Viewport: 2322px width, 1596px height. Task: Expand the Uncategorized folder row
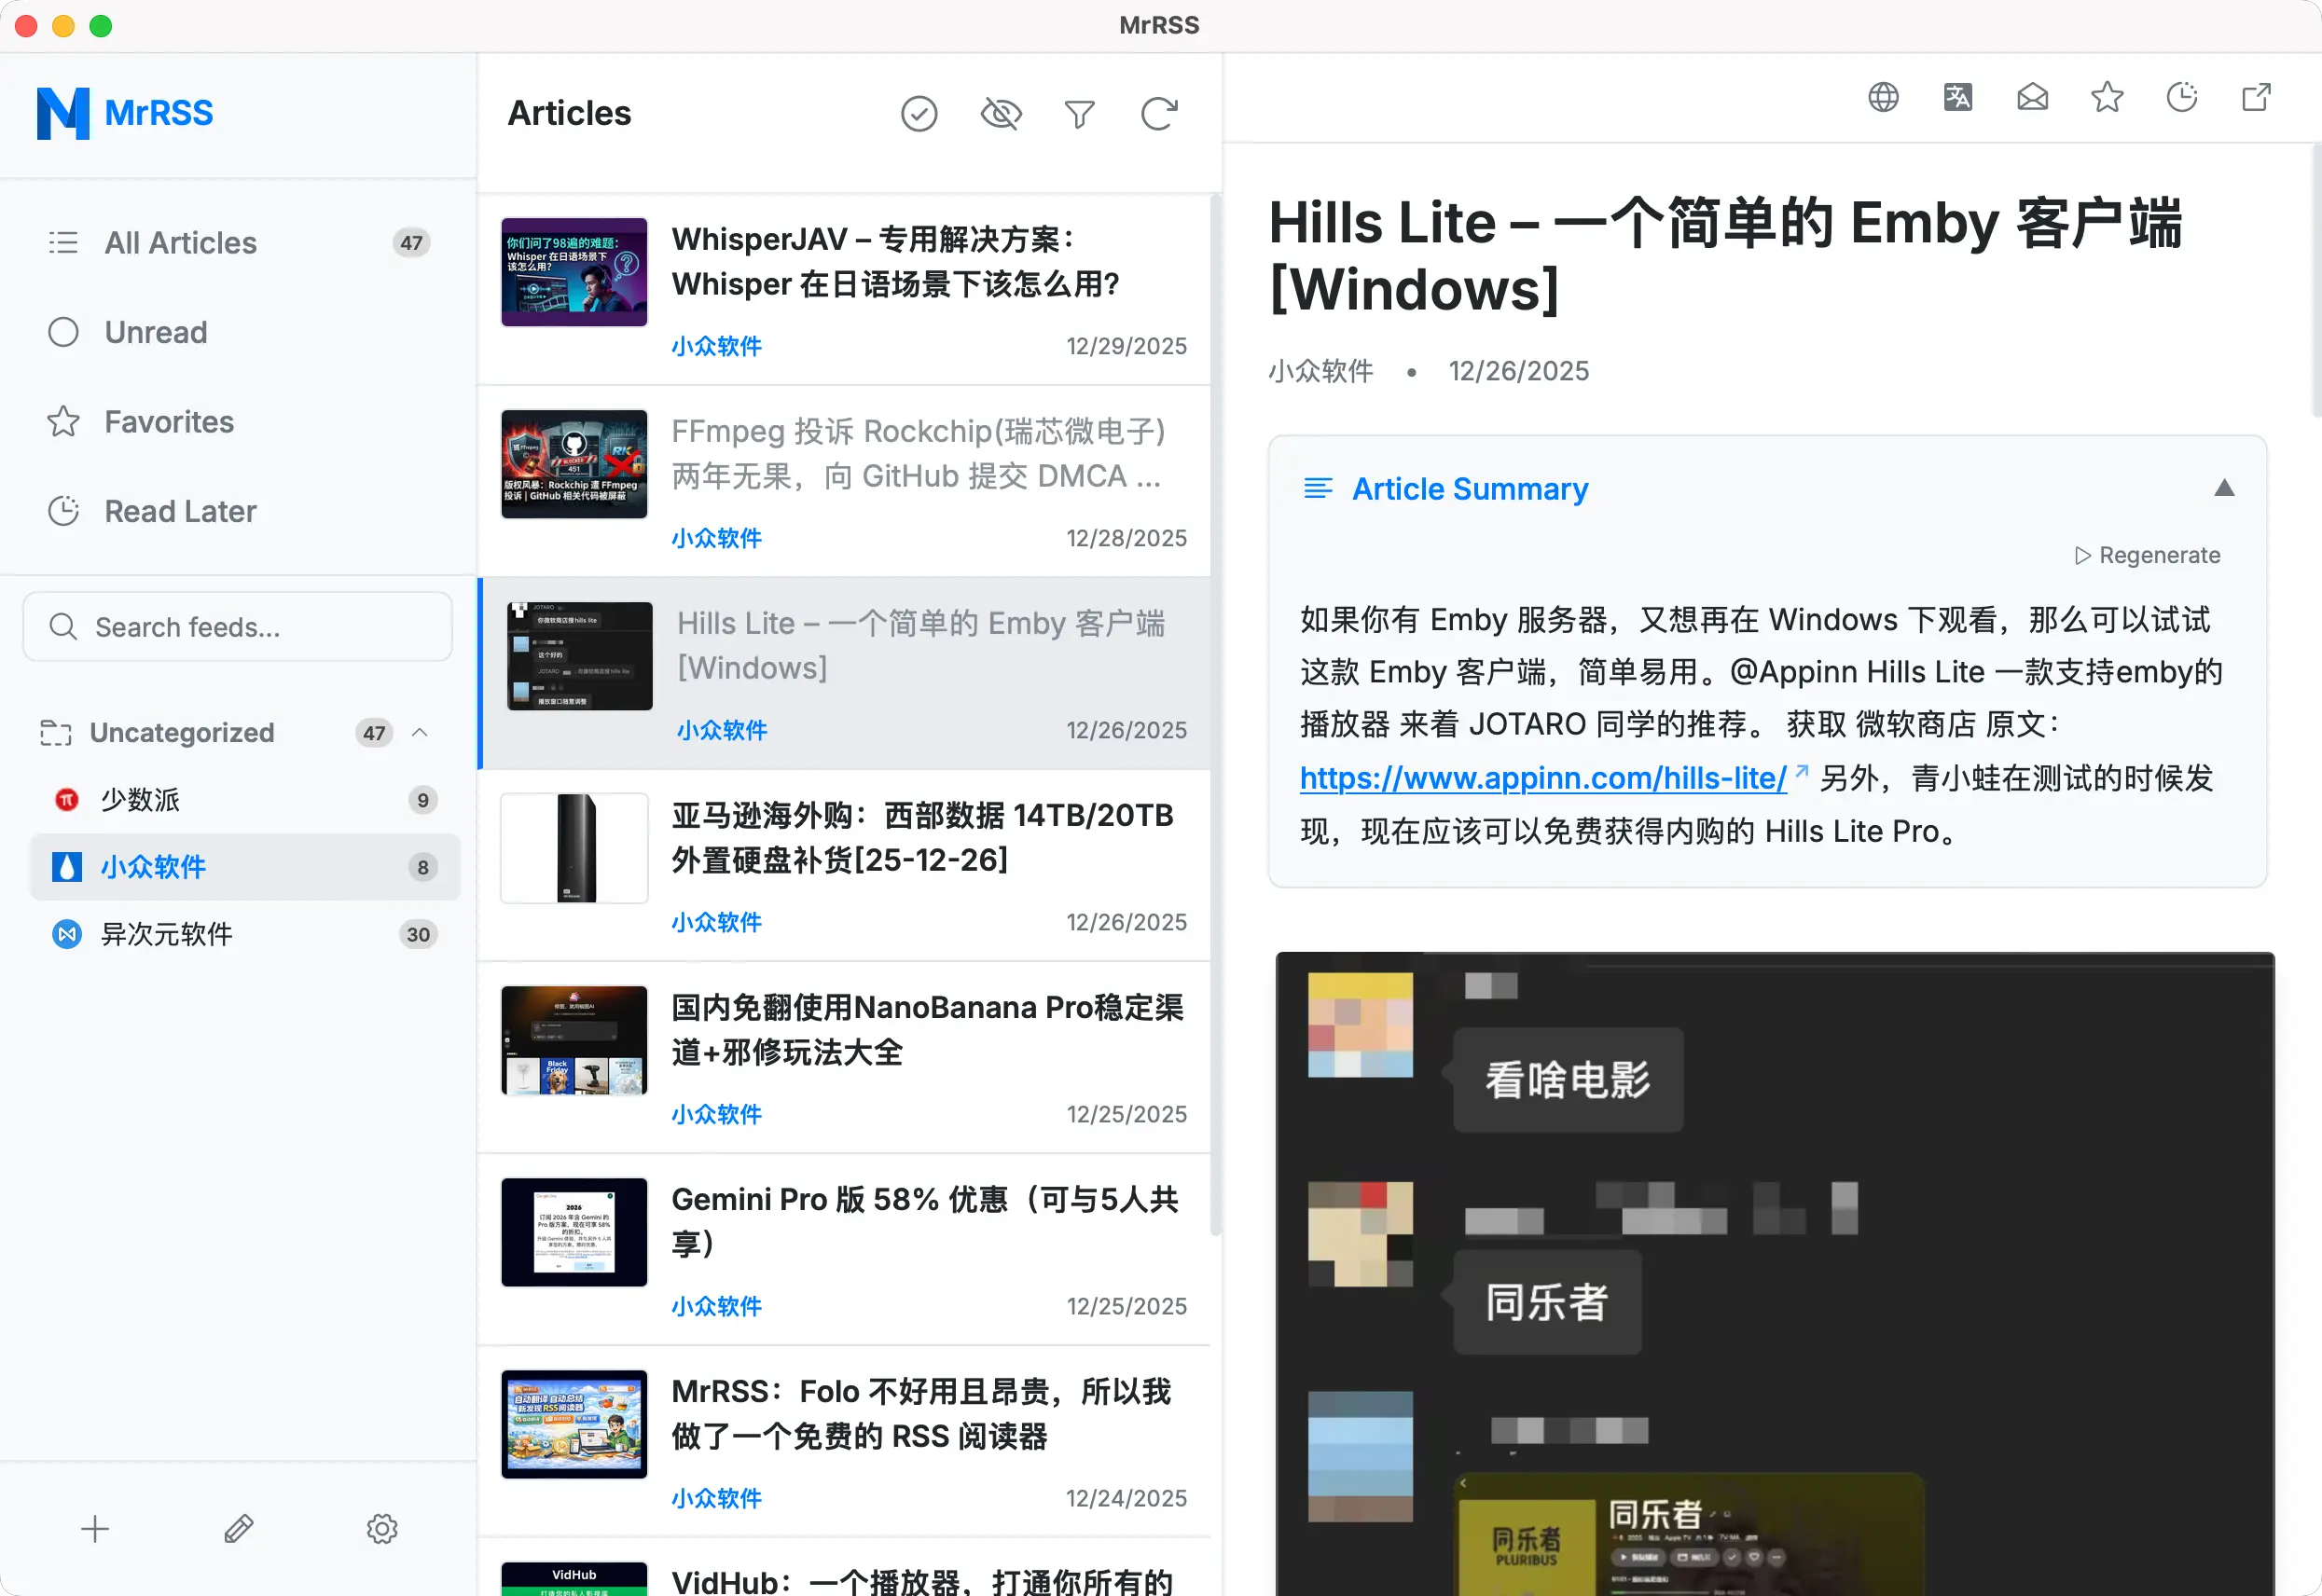182,732
